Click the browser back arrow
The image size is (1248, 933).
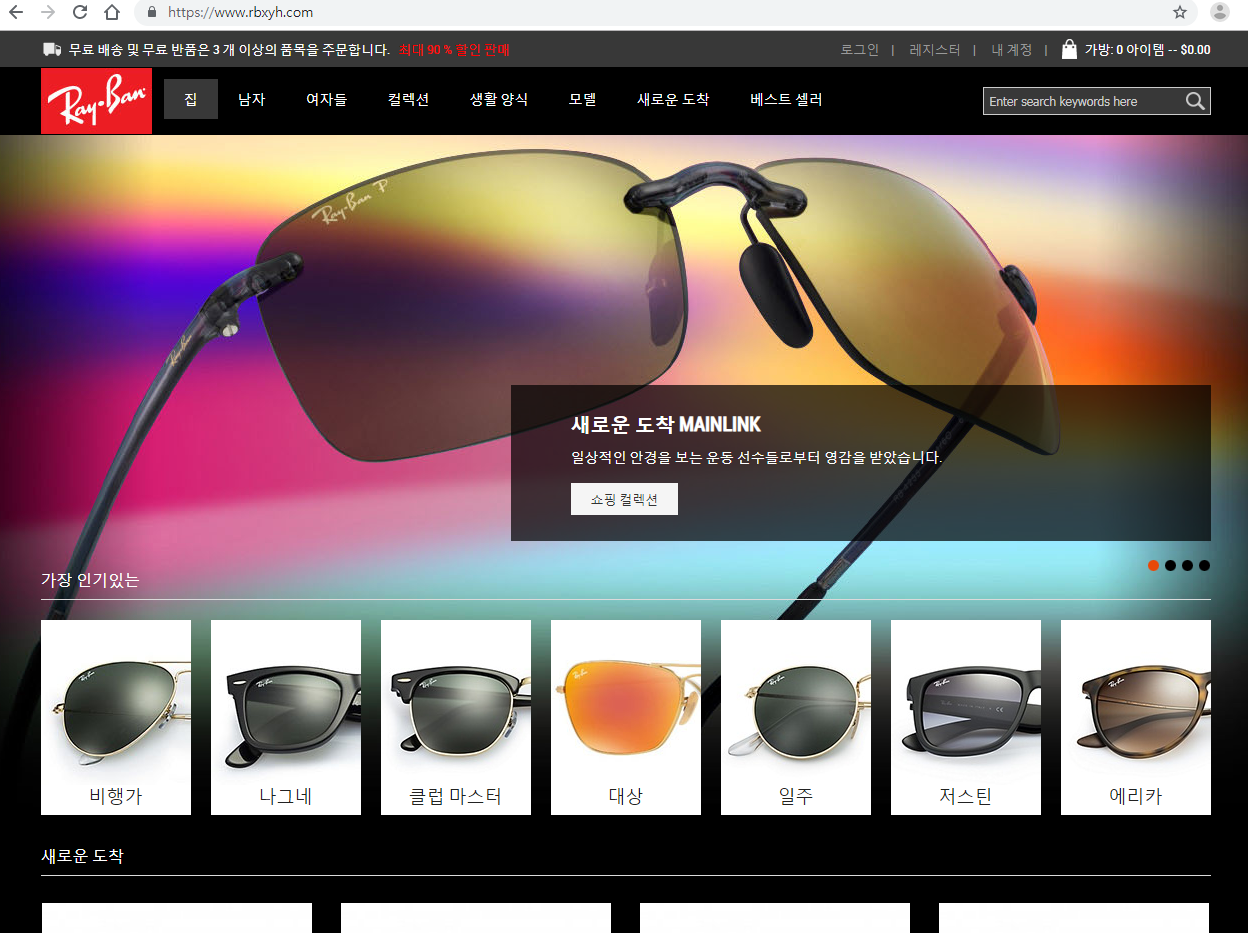pos(16,13)
